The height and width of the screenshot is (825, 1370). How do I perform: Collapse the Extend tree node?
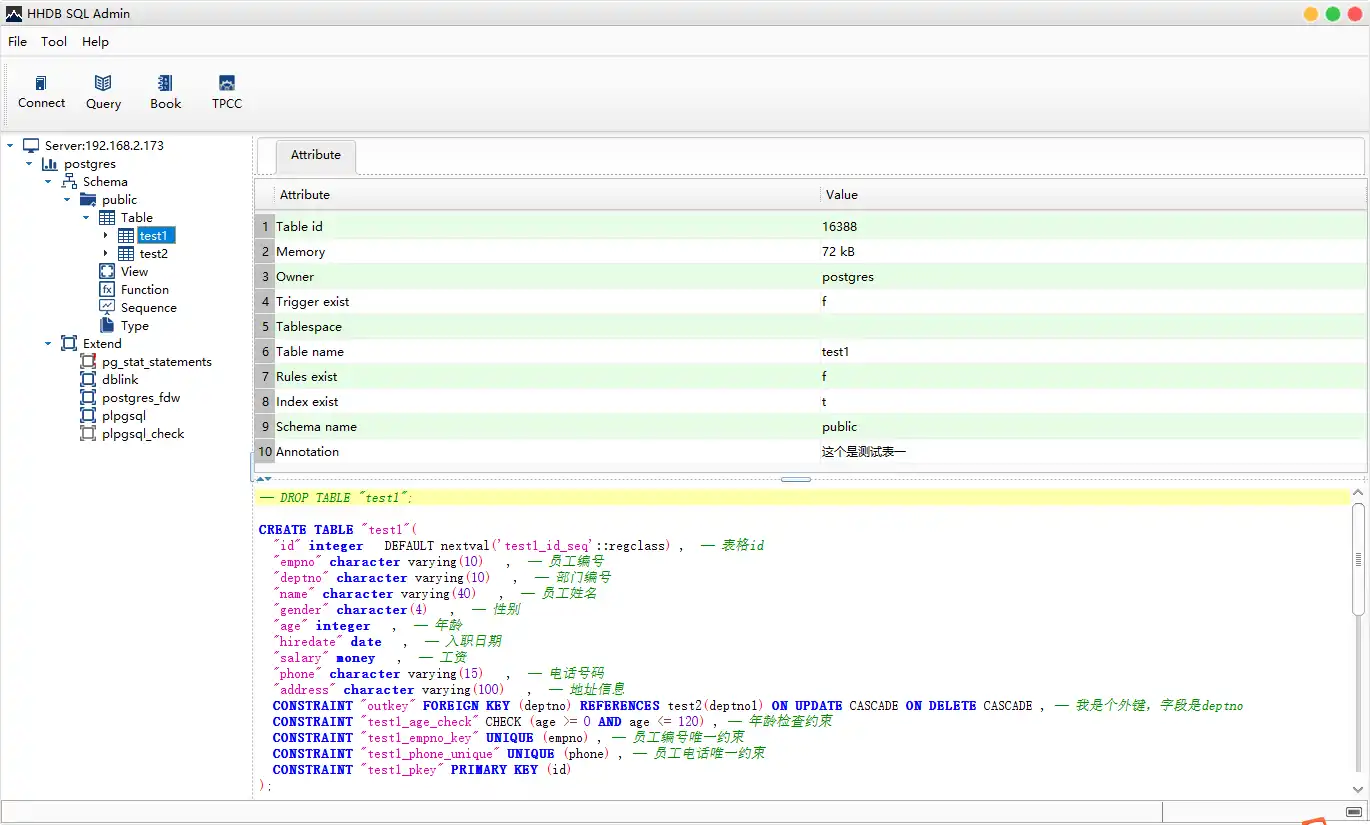click(x=48, y=344)
